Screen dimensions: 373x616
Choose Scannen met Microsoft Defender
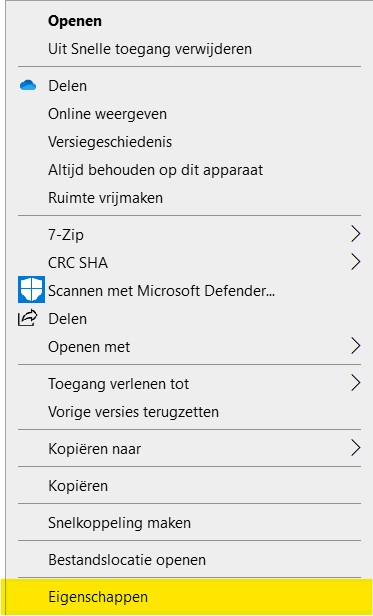[161, 291]
